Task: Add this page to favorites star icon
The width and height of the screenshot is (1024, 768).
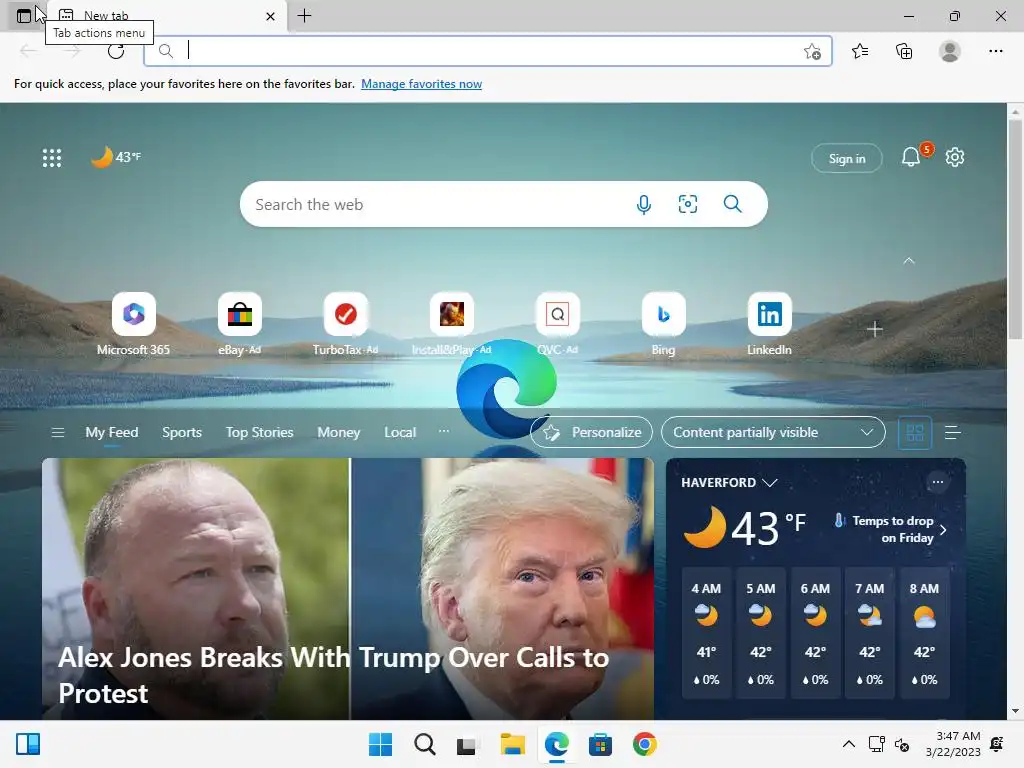Action: coord(812,51)
